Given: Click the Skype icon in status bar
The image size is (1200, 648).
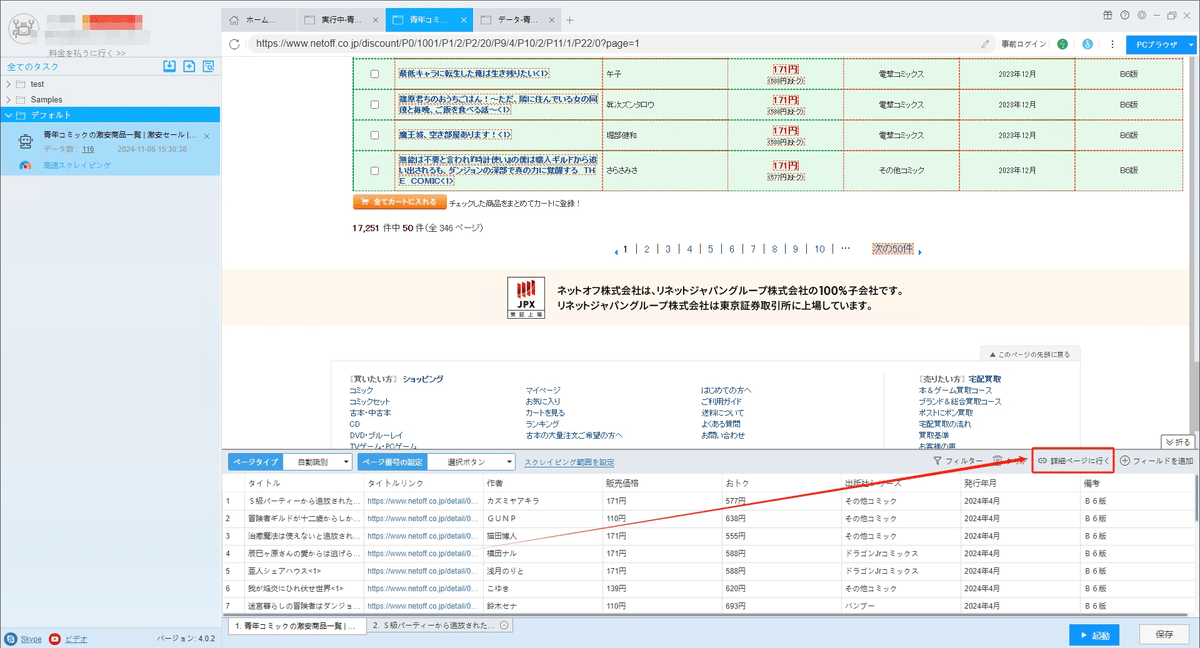Looking at the screenshot, I should pyautogui.click(x=10, y=637).
